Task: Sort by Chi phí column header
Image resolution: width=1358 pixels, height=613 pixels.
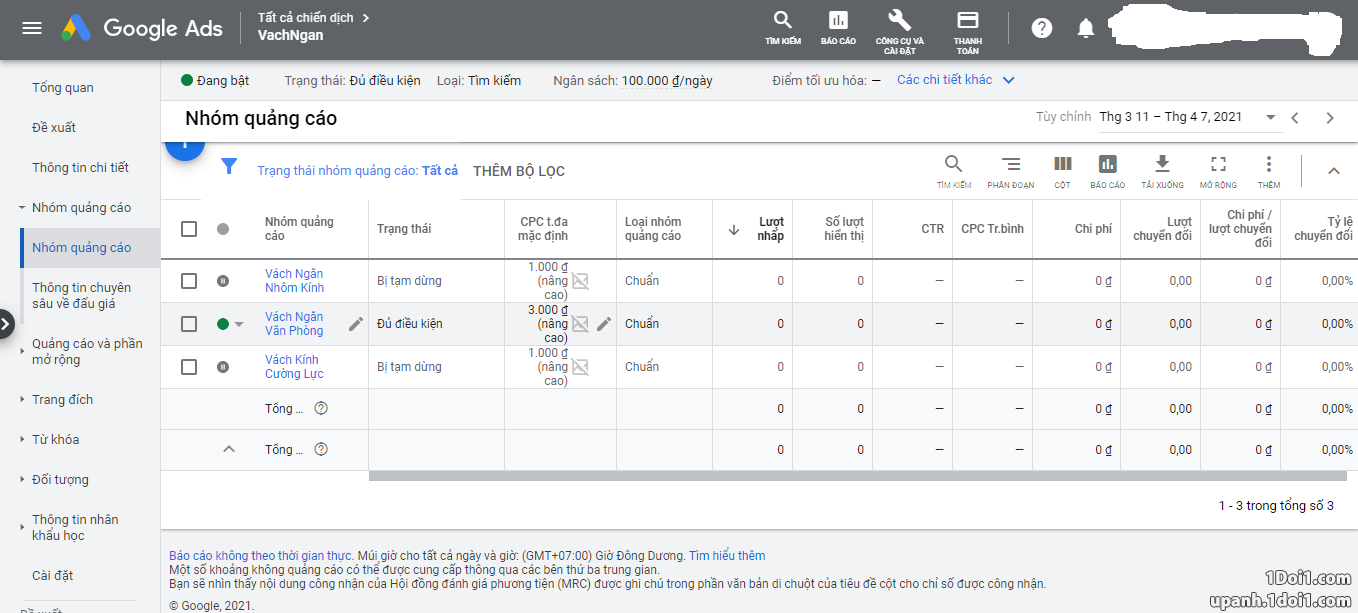Action: [1093, 229]
